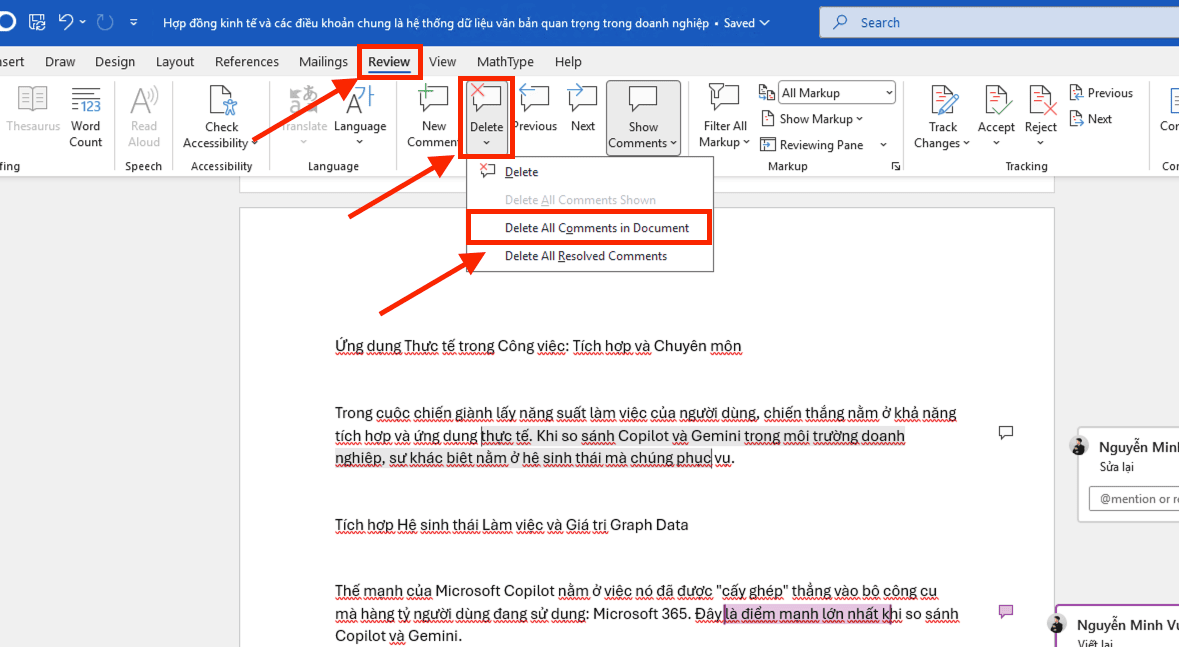Open the Word app icon in title bar
Screen dimensions: 1179x647
pos(6,22)
